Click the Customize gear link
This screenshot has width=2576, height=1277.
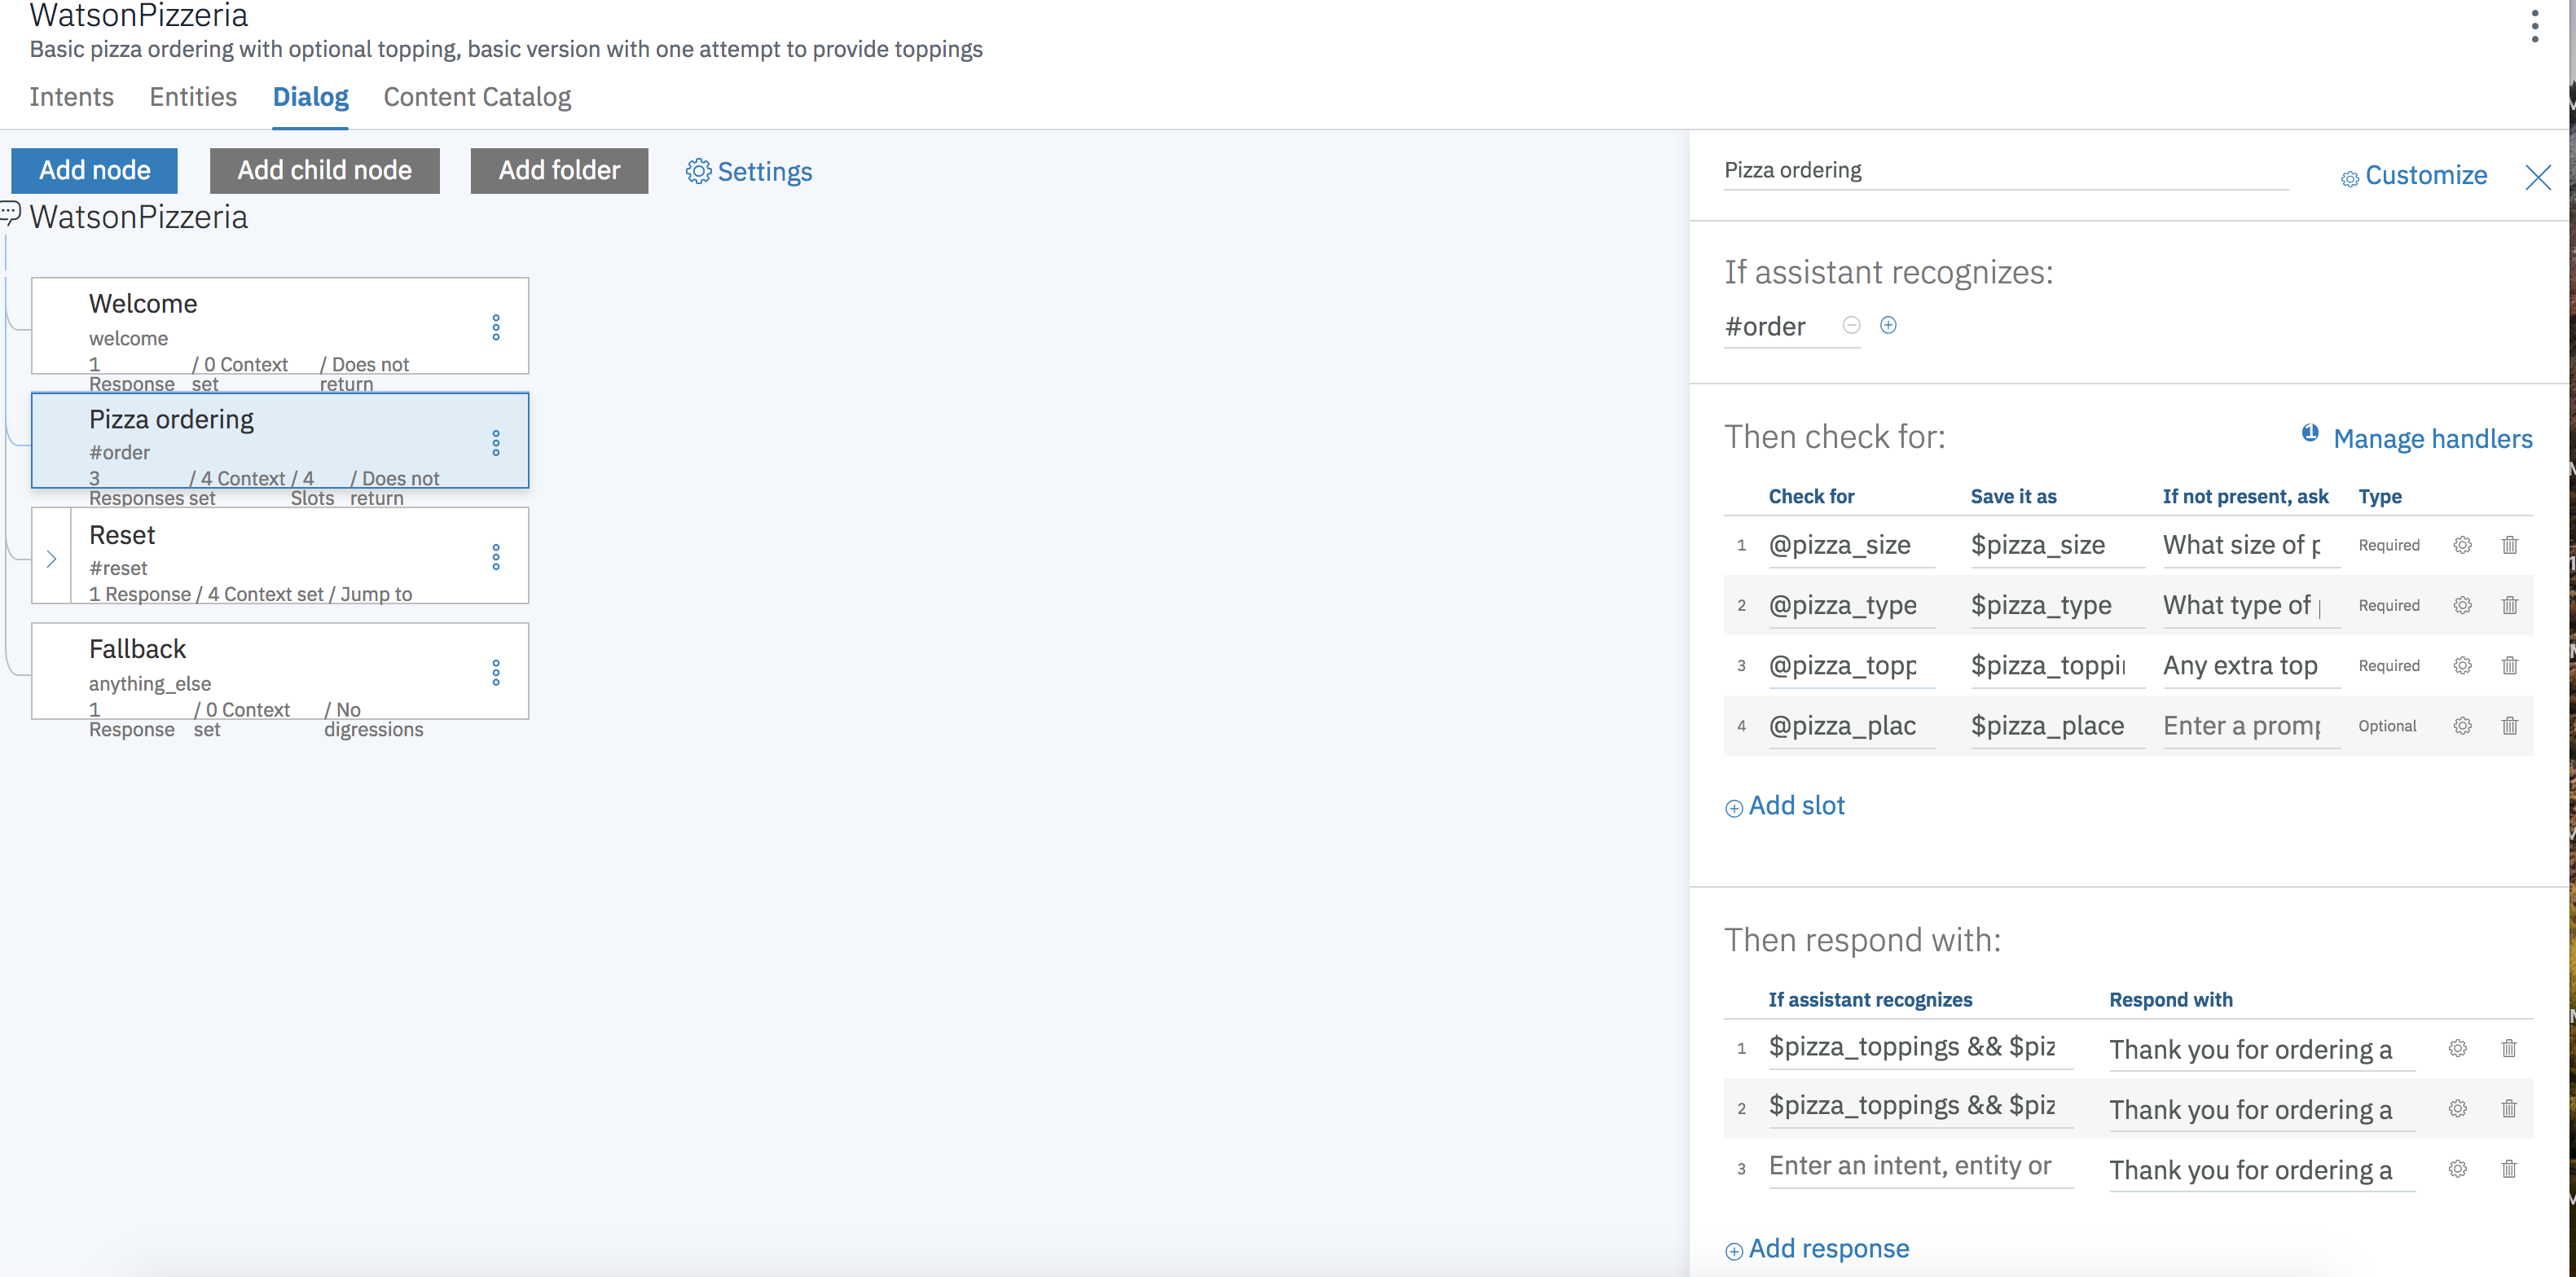tap(2413, 176)
